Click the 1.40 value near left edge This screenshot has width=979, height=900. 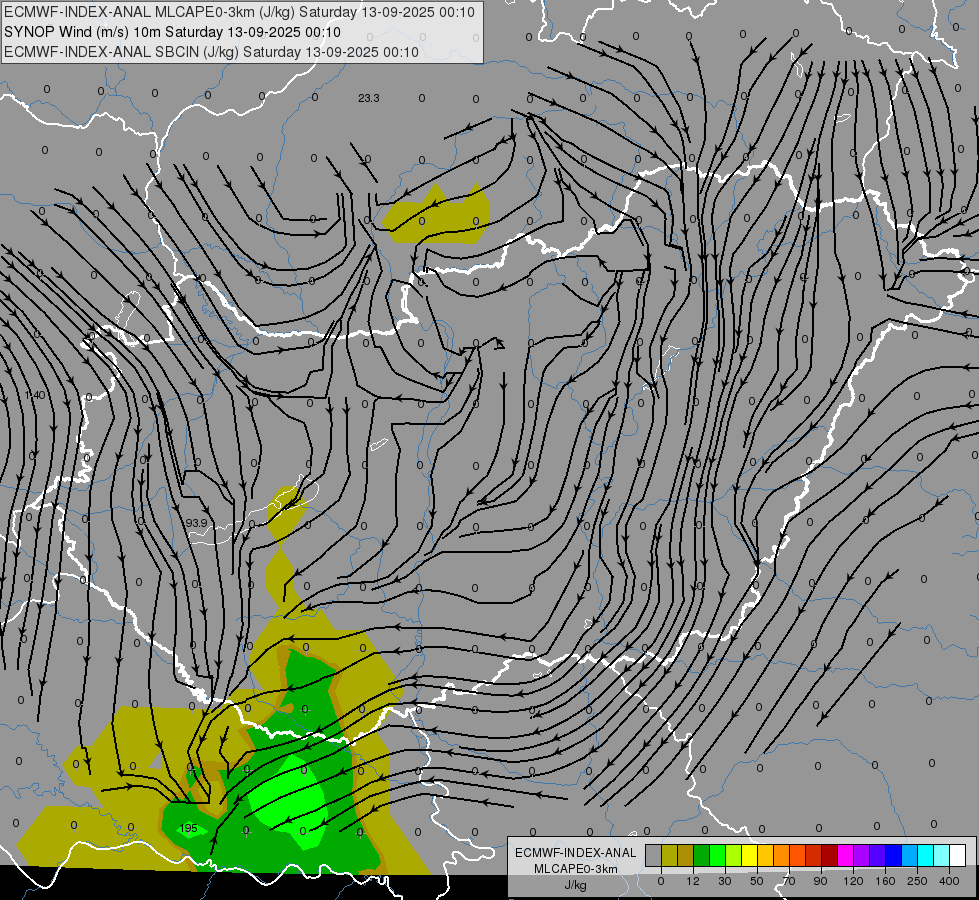(x=36, y=395)
